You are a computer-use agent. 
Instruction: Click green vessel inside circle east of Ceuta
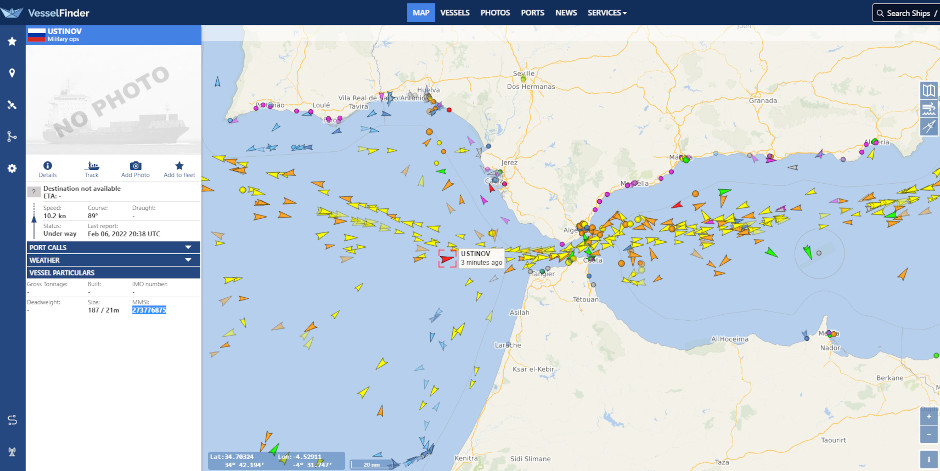(x=808, y=252)
